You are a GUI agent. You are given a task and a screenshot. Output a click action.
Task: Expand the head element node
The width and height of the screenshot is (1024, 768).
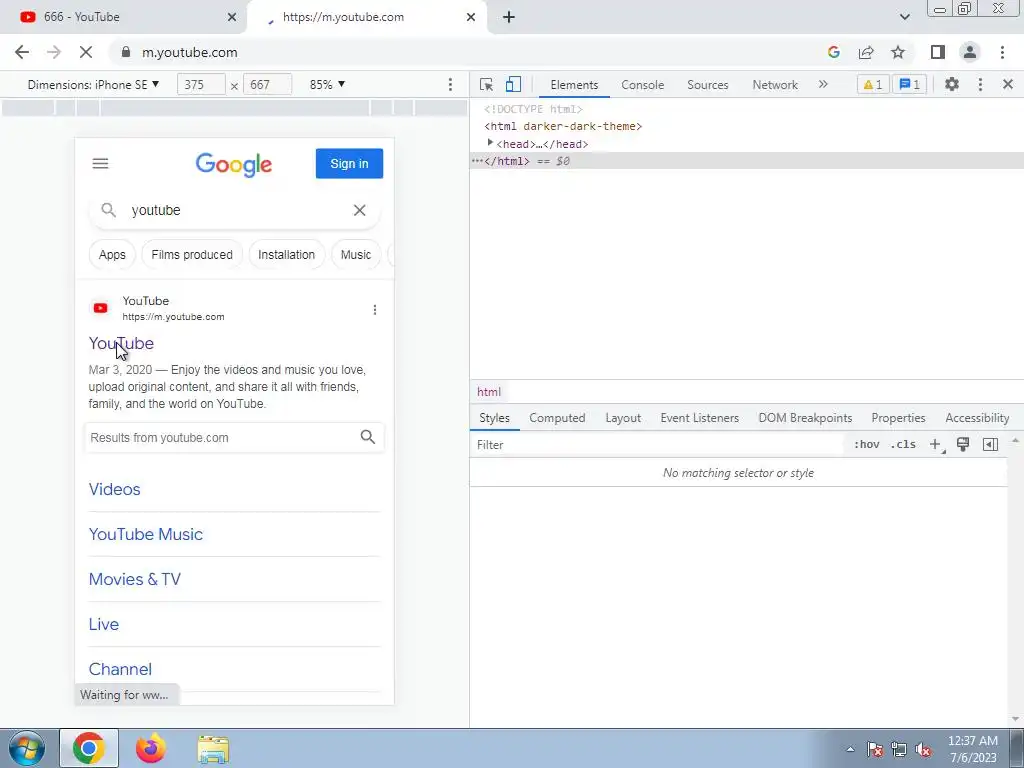point(490,143)
